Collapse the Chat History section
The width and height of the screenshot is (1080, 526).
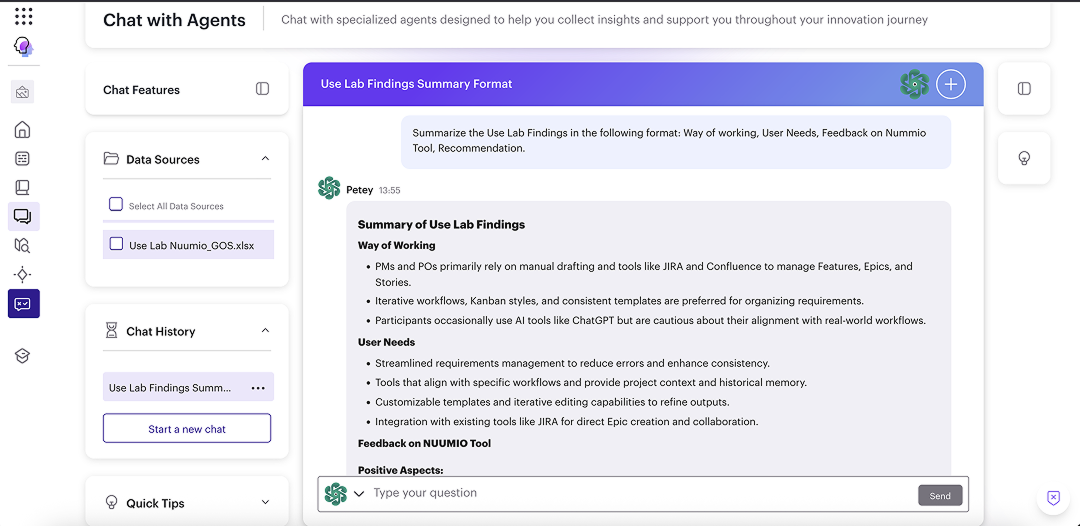click(x=265, y=331)
